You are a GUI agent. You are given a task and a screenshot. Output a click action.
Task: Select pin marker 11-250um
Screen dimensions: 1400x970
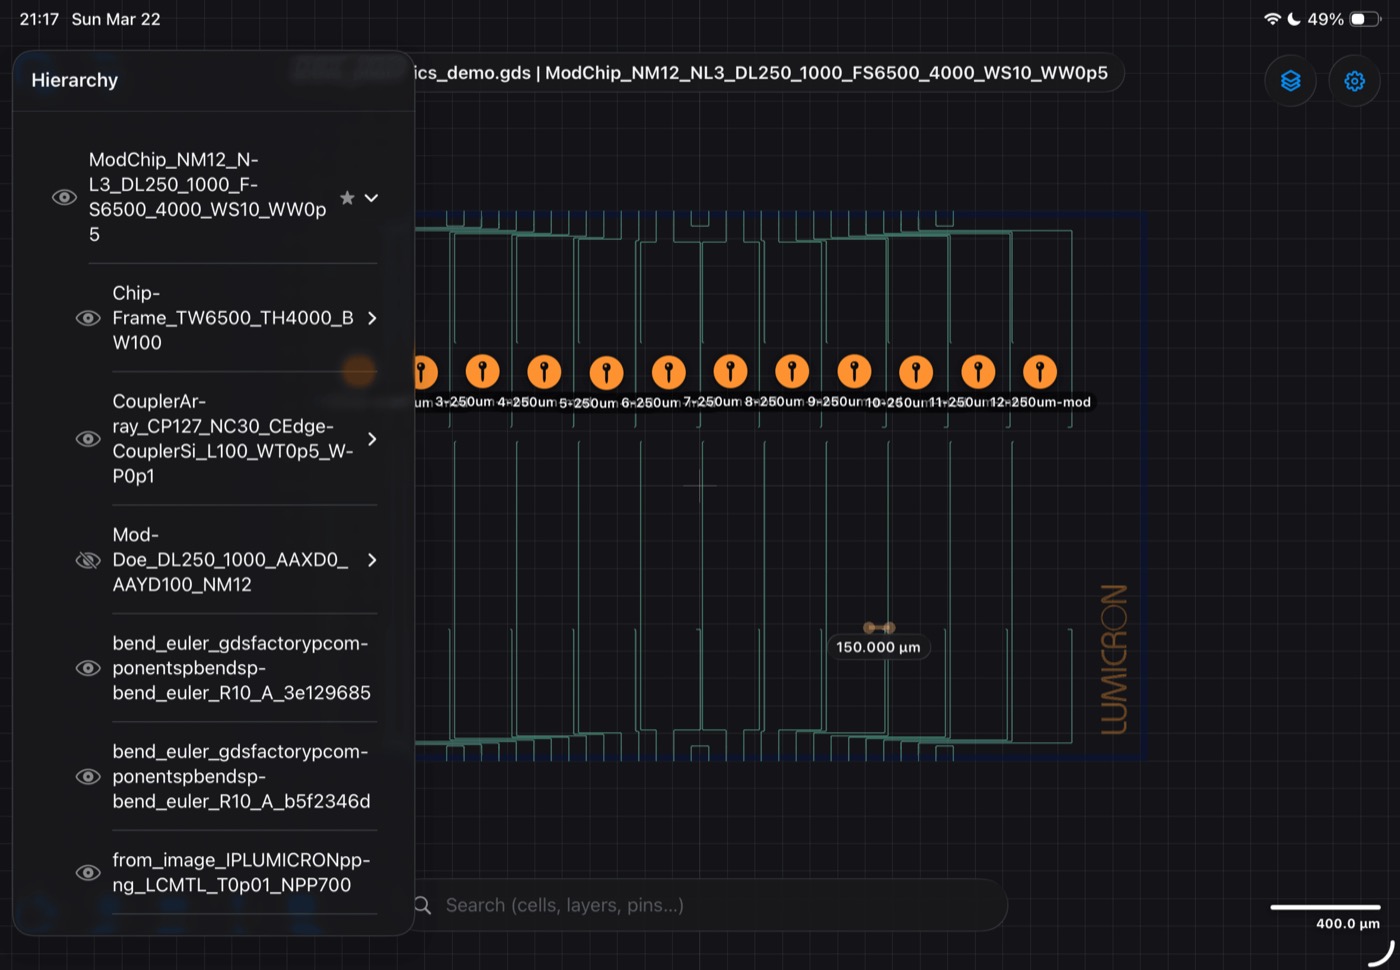coord(978,372)
